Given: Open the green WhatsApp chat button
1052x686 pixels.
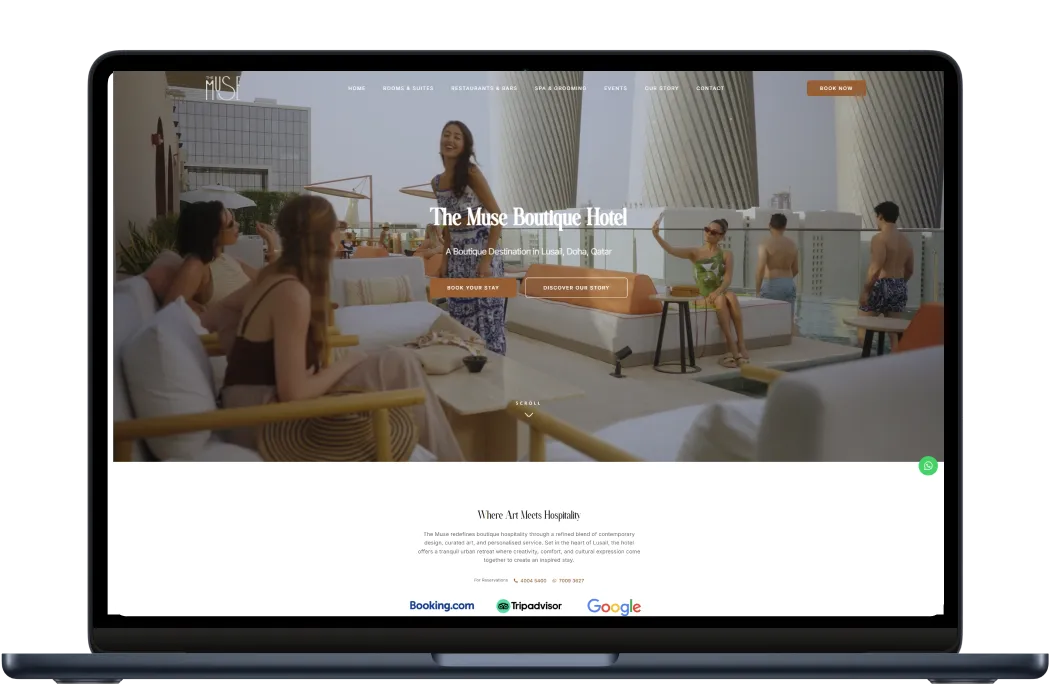Looking at the screenshot, I should pyautogui.click(x=928, y=466).
